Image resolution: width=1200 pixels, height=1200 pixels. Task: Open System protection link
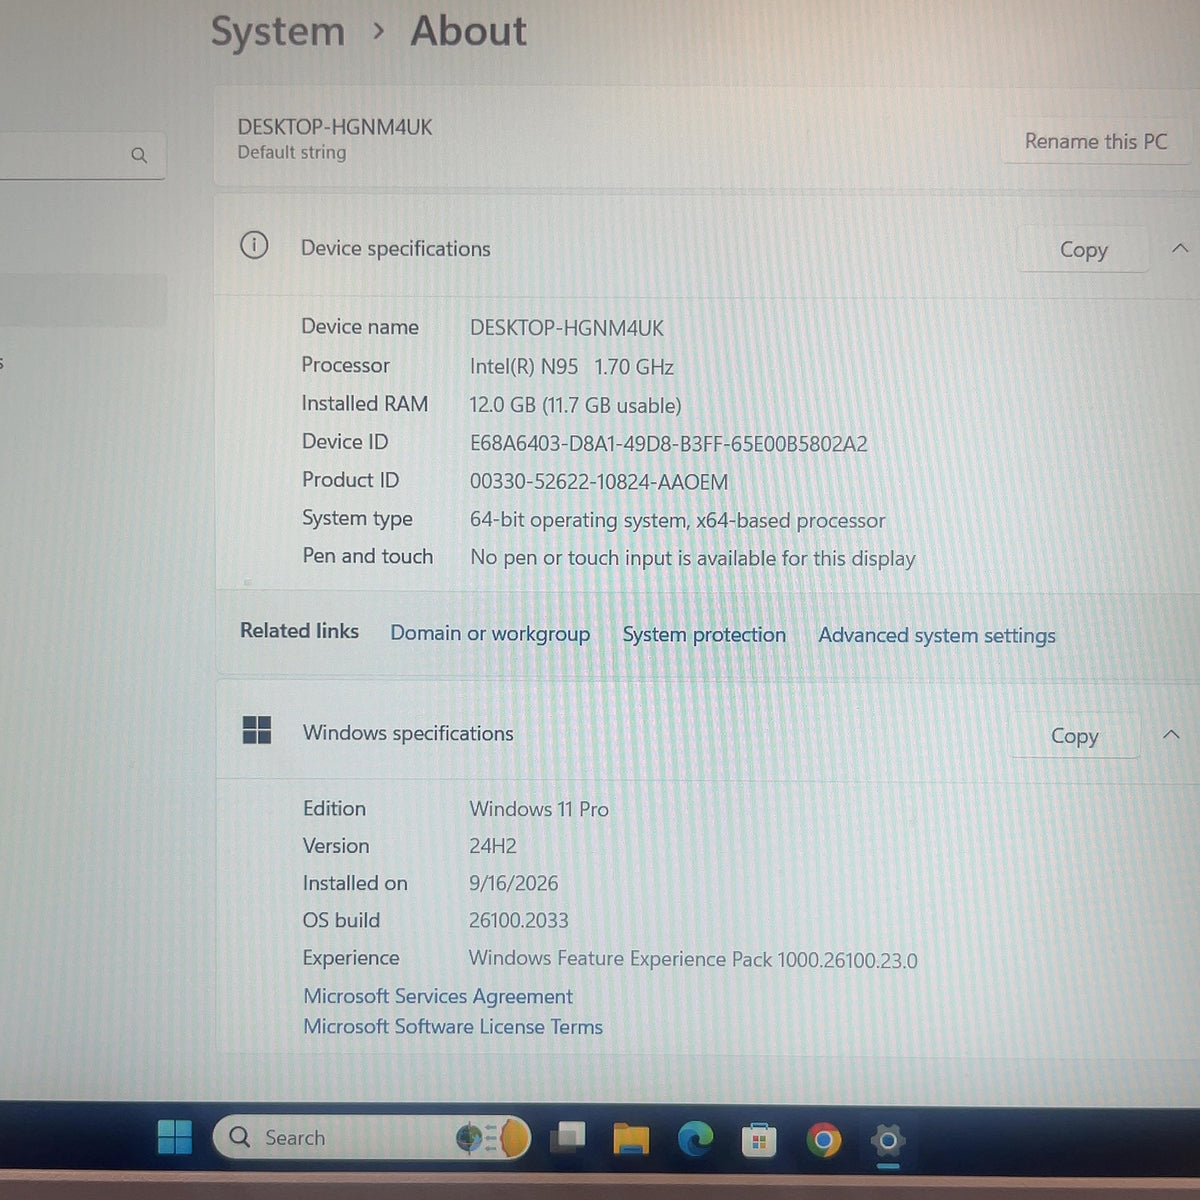coord(704,635)
